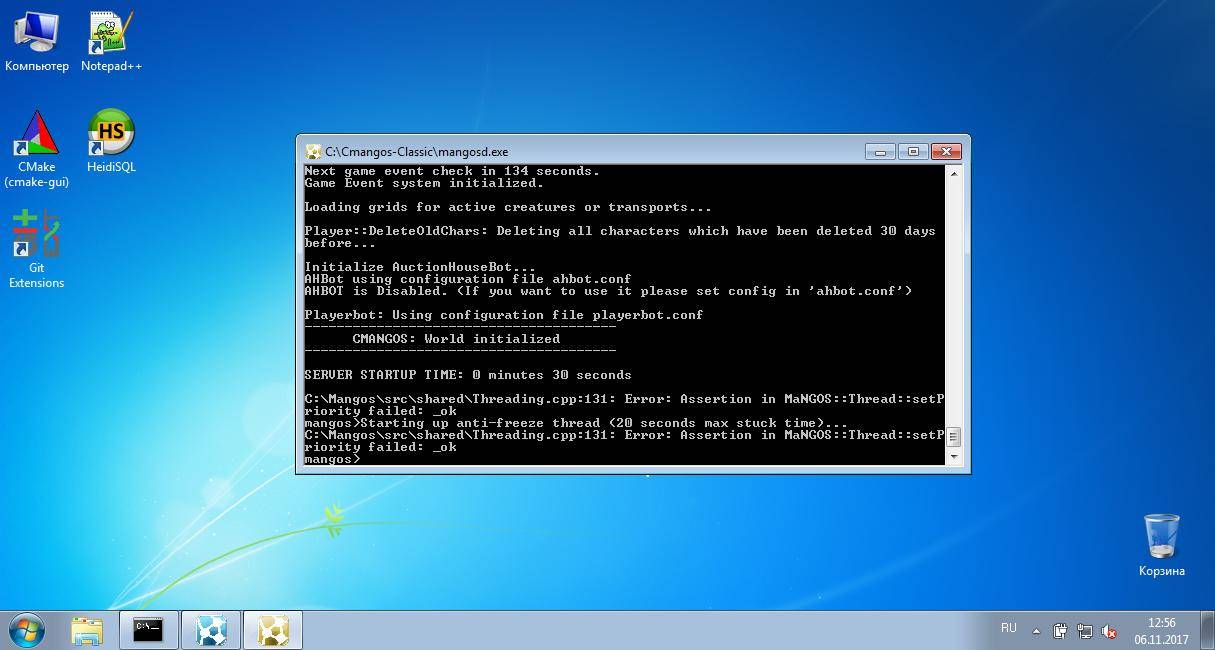The width and height of the screenshot is (1215, 650).
Task: Select the HeidiSQL desktop shortcut
Action: pos(111,142)
